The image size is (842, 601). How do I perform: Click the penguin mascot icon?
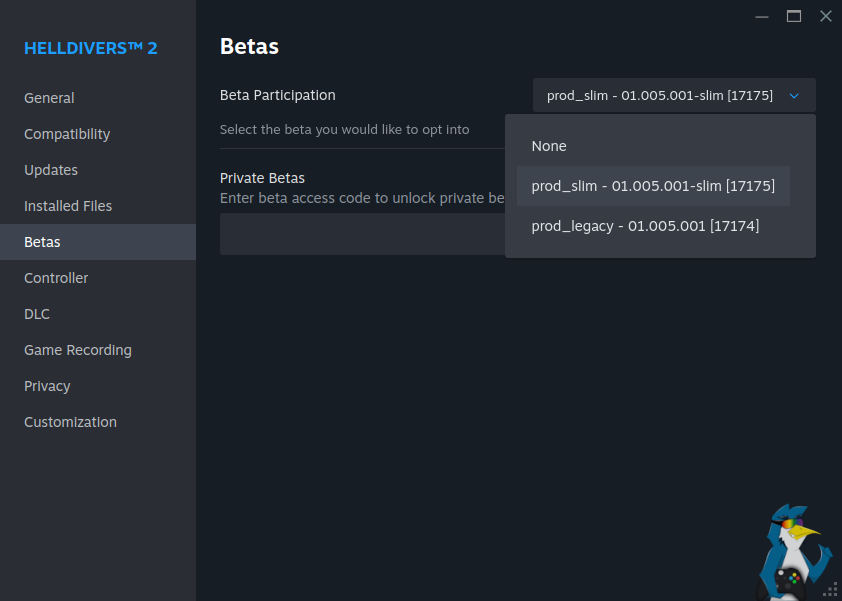[795, 552]
